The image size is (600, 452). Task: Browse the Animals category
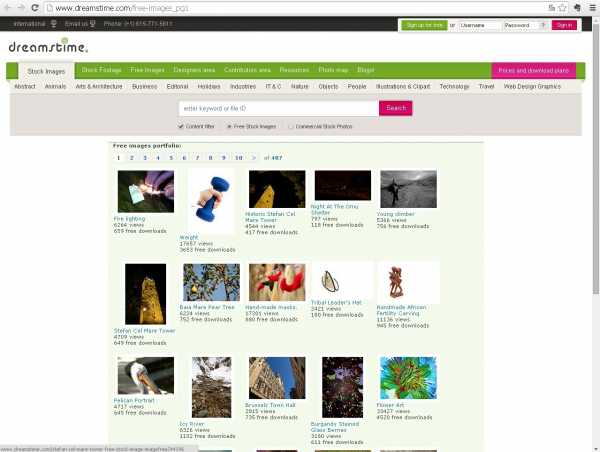(x=55, y=86)
